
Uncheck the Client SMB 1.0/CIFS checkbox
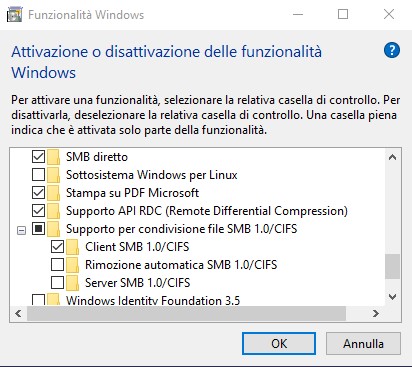57,246
